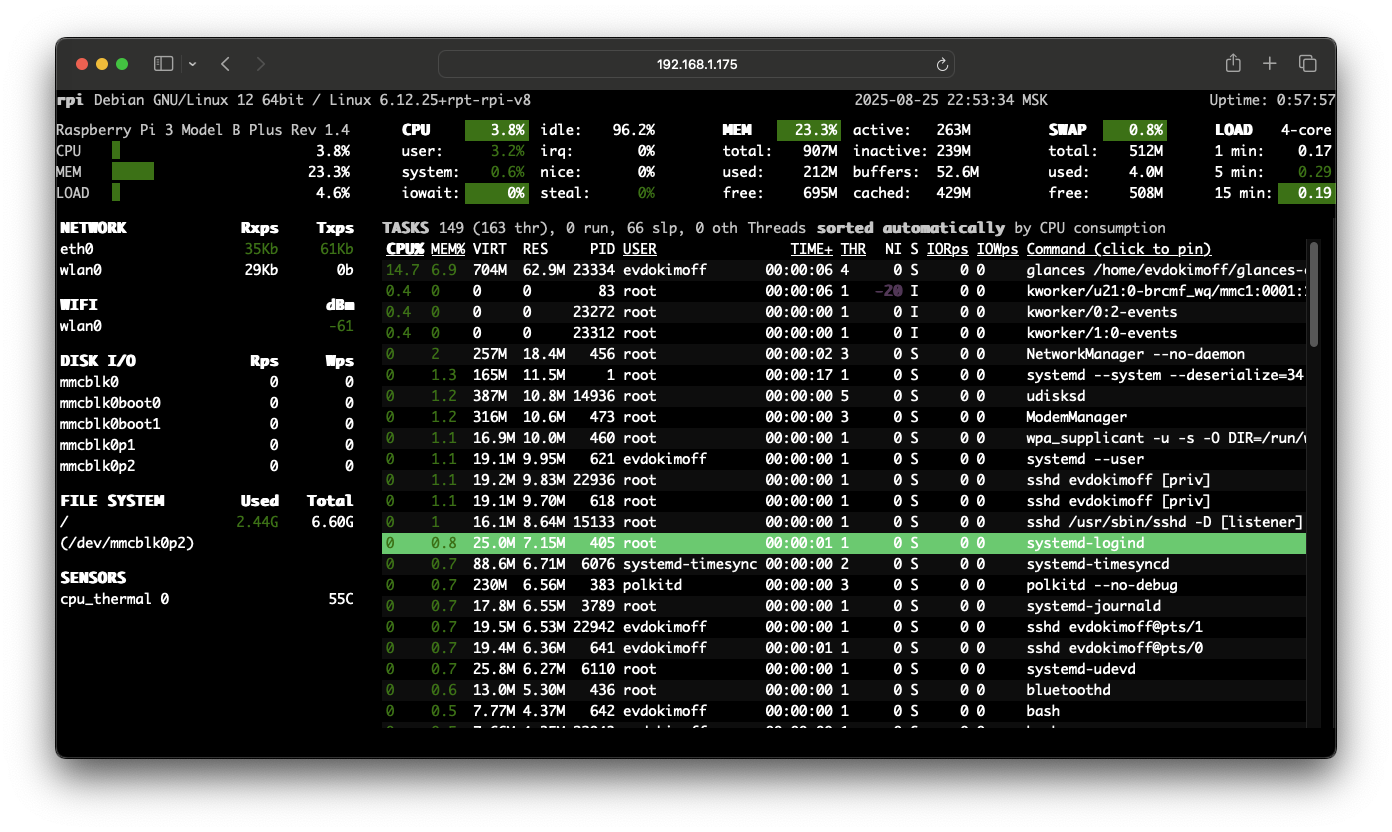Show the tab overview icon
The image size is (1392, 832).
1307,64
